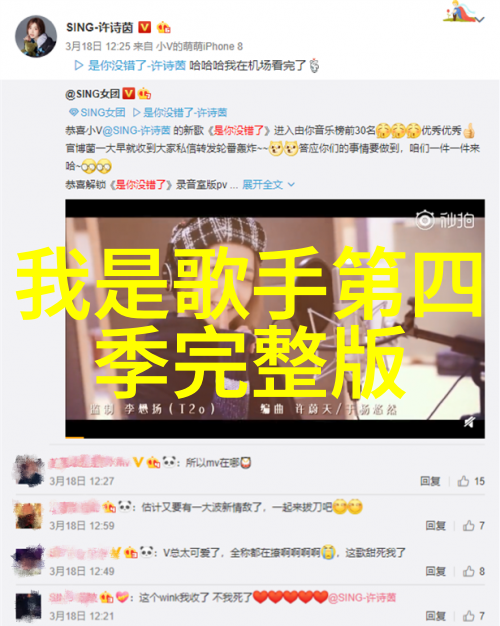Open @SING-许诗茵 mention in last comment
This screenshot has height=626, width=500.
coord(362,597)
